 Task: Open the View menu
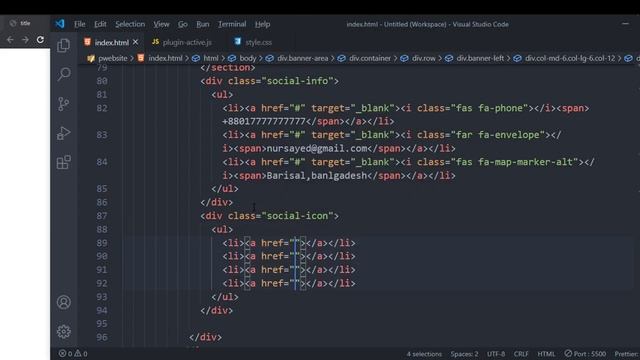coord(161,24)
